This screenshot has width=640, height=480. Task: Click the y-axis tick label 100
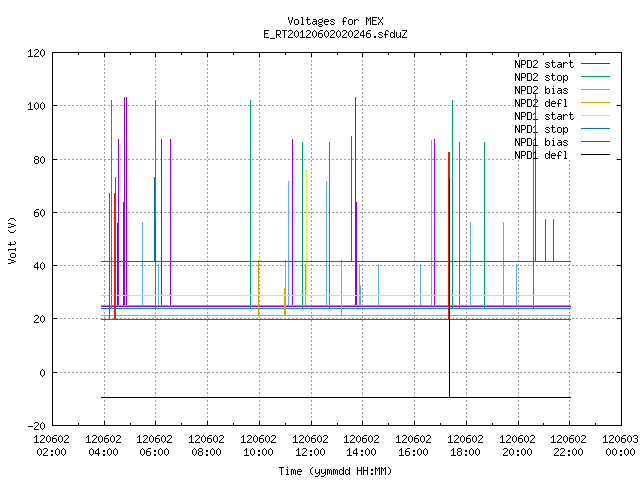(x=36, y=106)
